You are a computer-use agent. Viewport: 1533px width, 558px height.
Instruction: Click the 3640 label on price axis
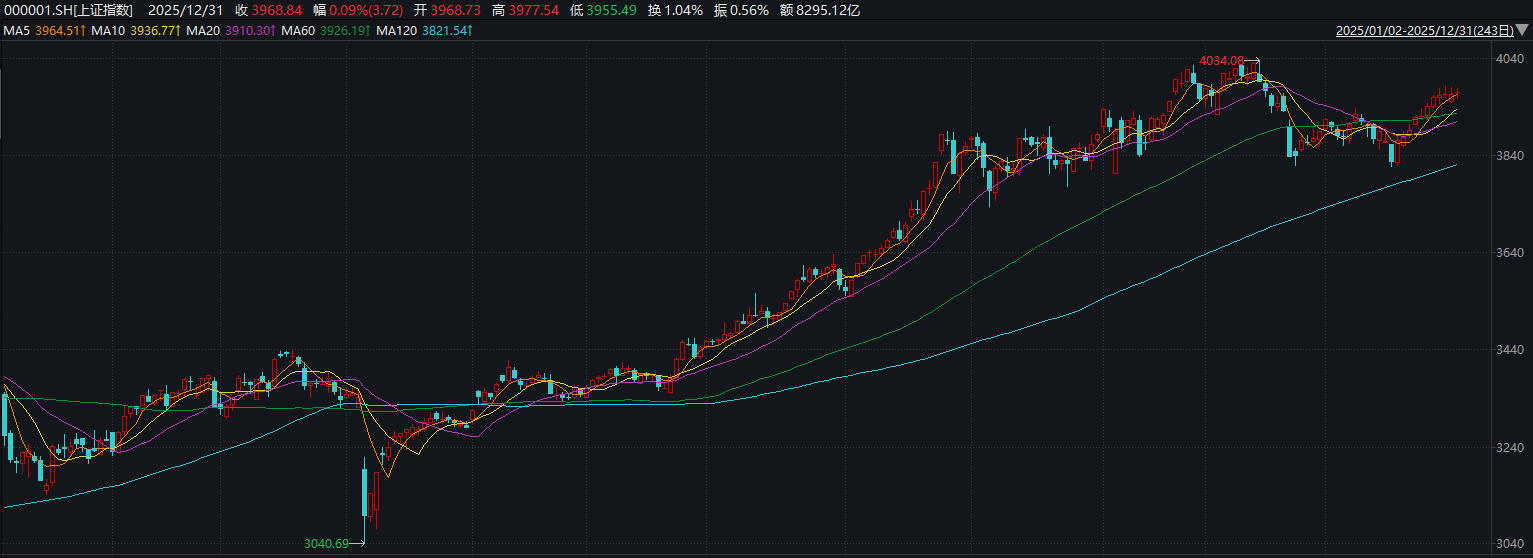click(x=1509, y=253)
